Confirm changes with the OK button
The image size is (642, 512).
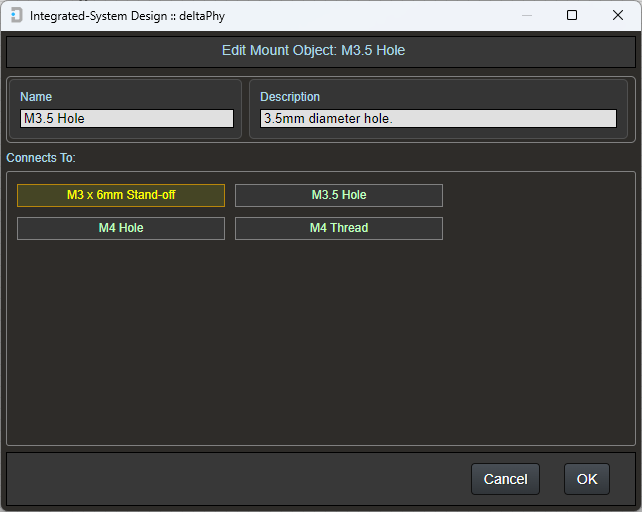point(587,479)
